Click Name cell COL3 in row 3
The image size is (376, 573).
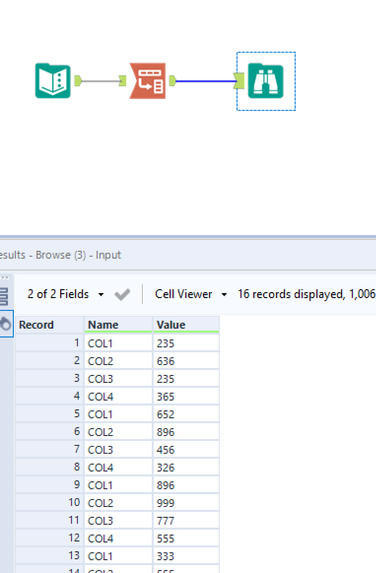pyautogui.click(x=118, y=379)
